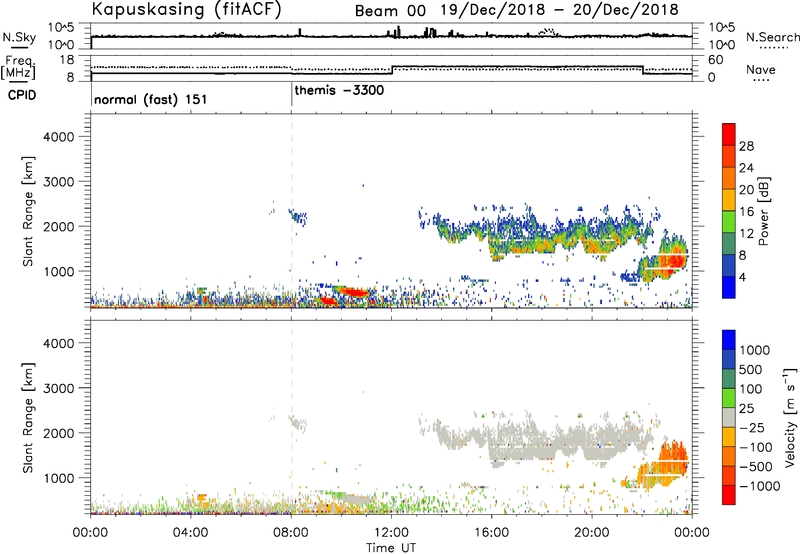Click the '3000' tick on the velocity panel
The height and width of the screenshot is (554, 800).
(x=59, y=388)
